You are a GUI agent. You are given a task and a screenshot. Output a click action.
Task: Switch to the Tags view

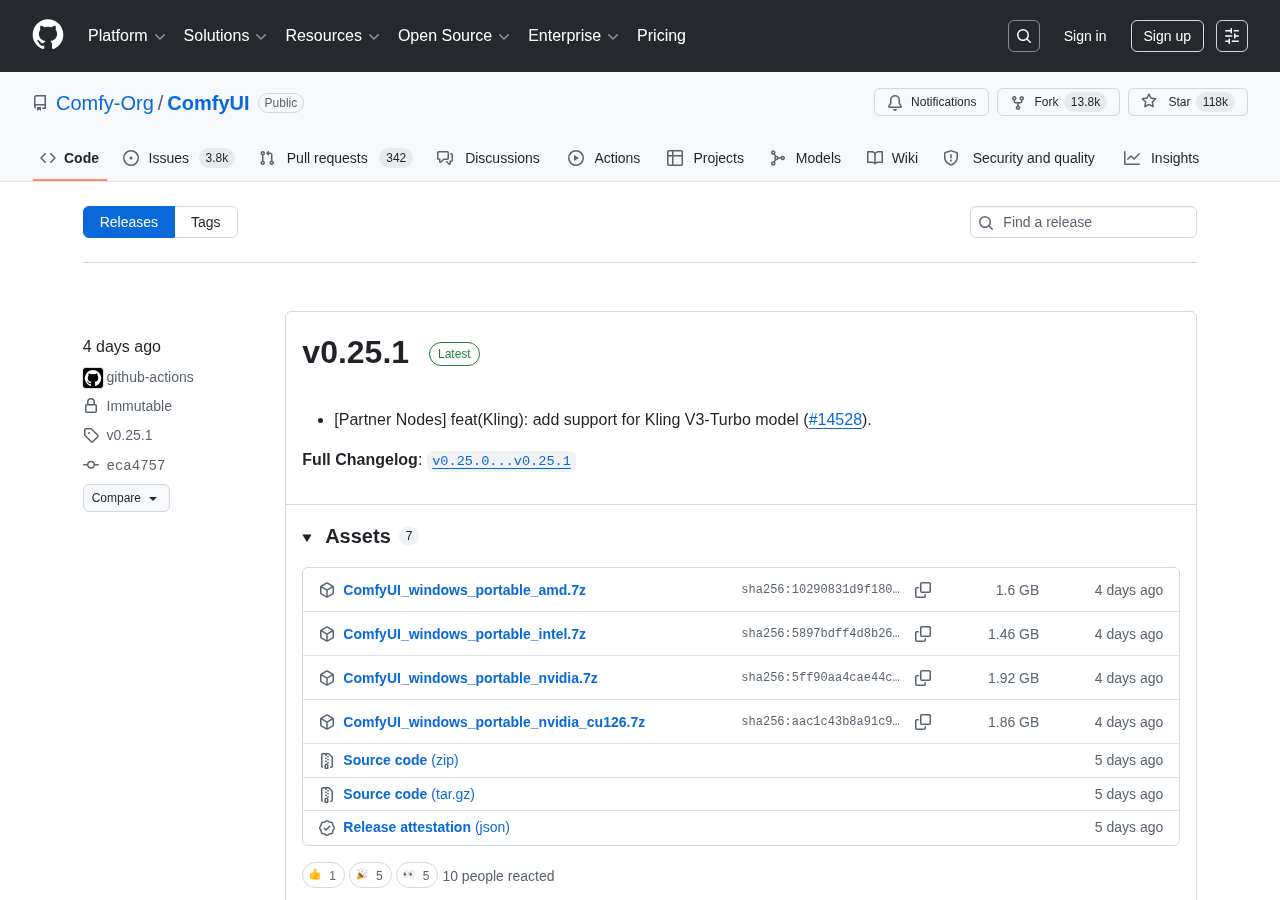click(x=206, y=222)
